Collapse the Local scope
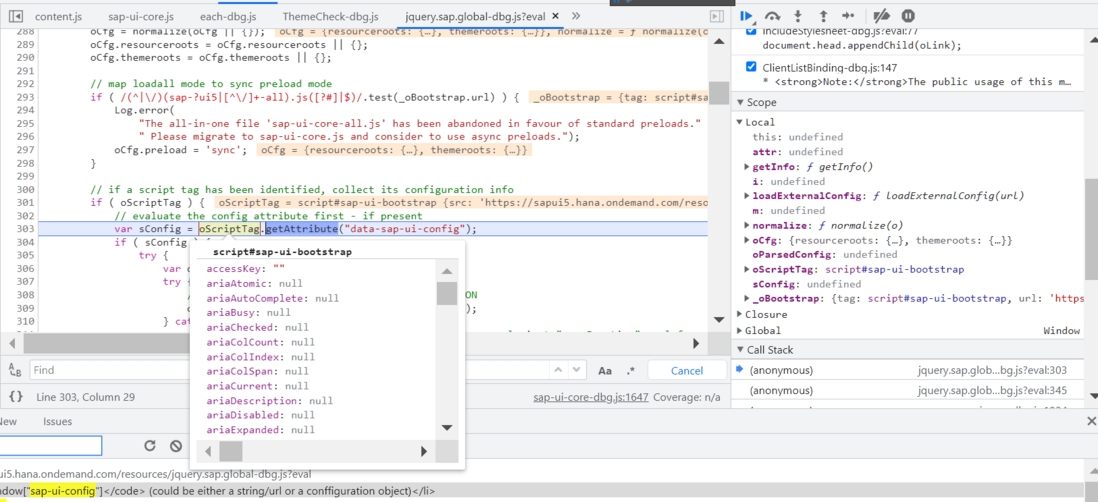Viewport: 1098px width, 502px height. 741,122
